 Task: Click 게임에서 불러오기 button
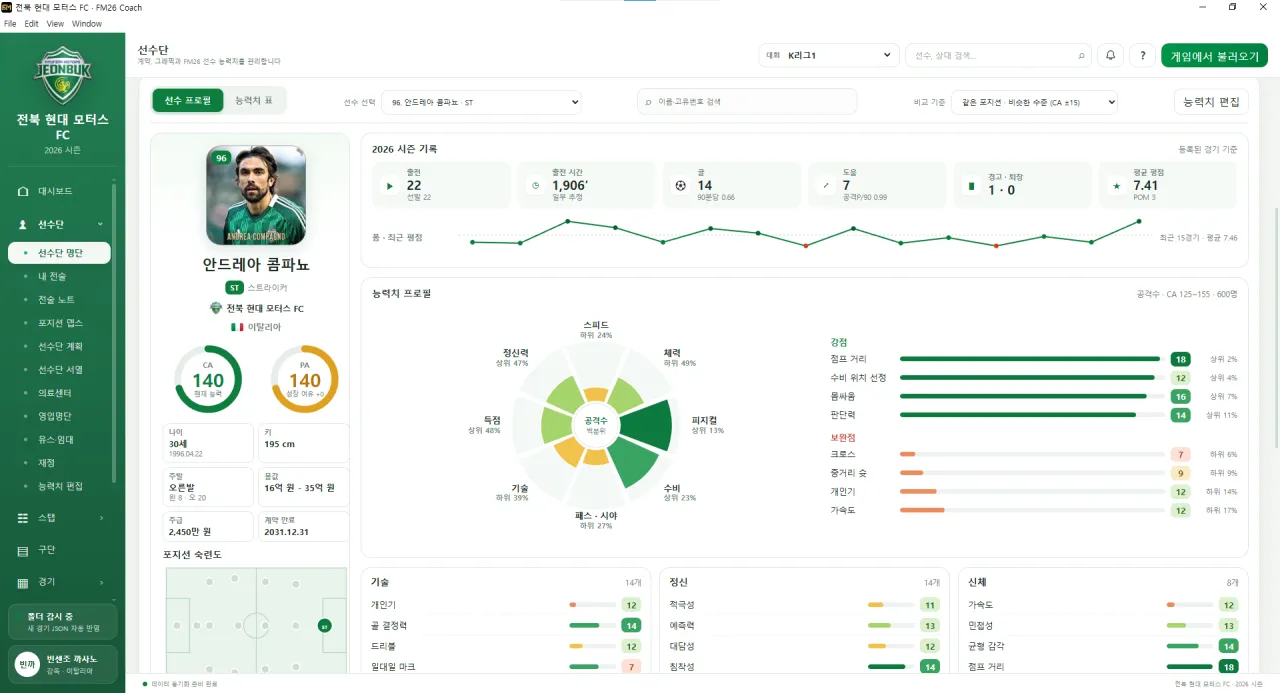pyautogui.click(x=1214, y=56)
